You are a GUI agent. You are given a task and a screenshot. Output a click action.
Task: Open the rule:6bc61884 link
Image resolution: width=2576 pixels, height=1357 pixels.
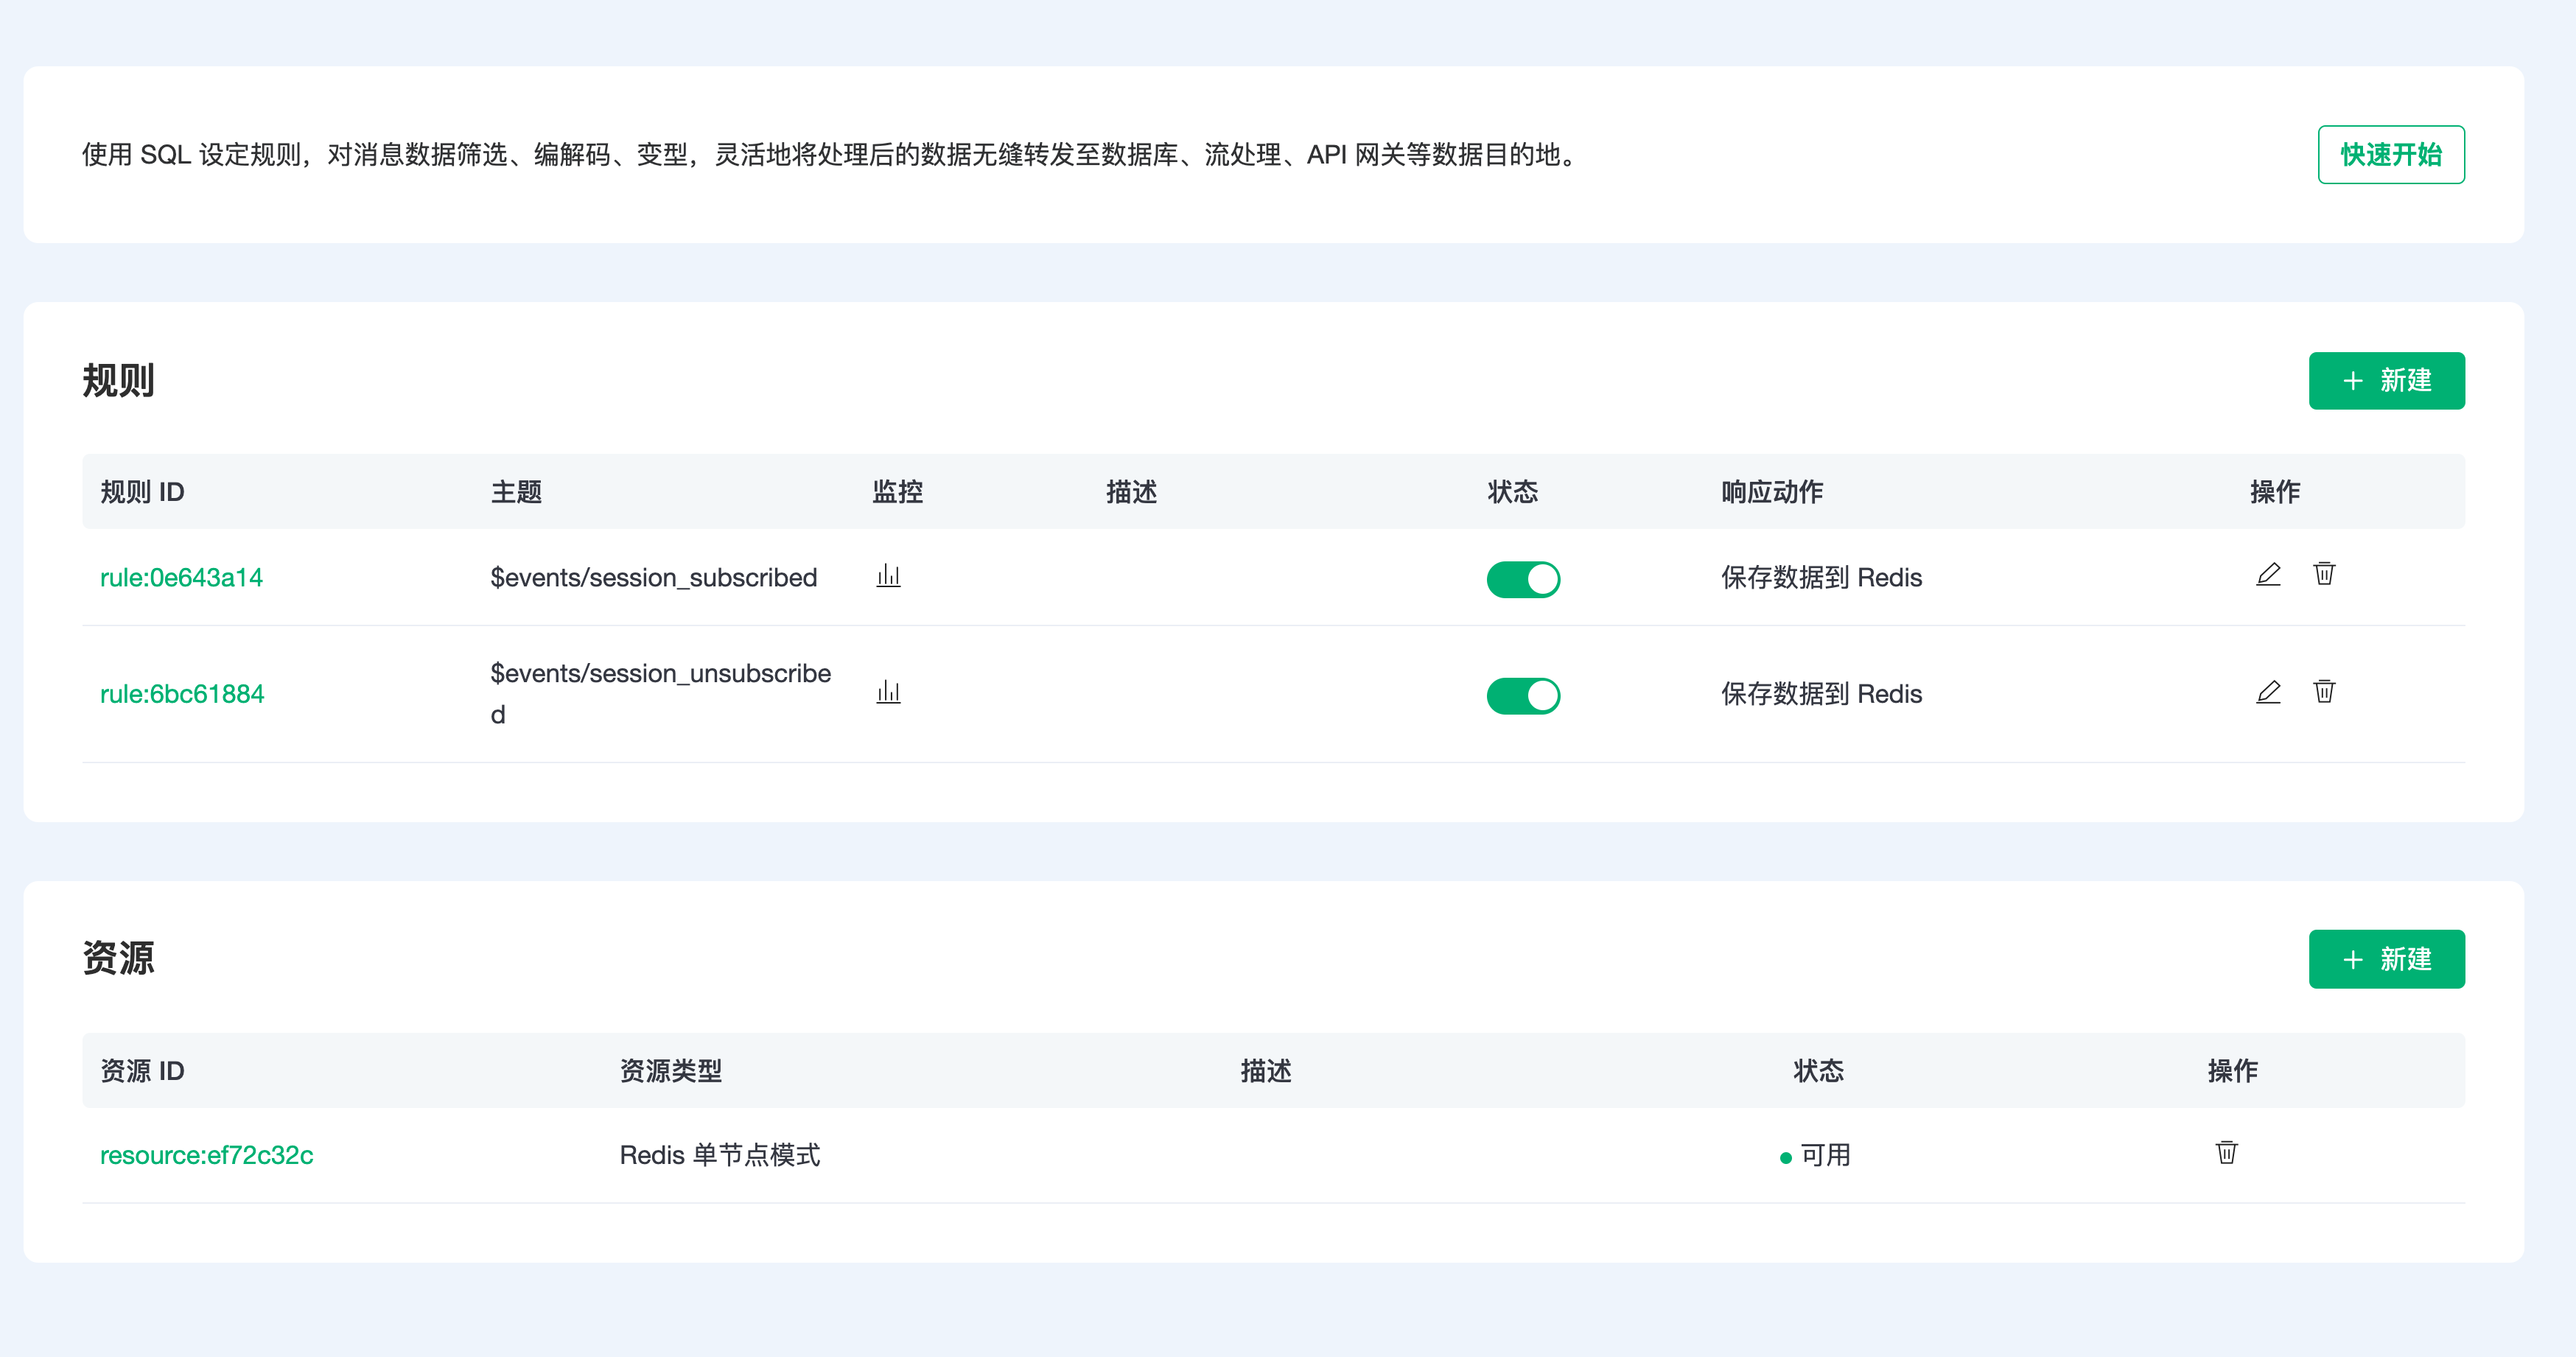[x=182, y=694]
